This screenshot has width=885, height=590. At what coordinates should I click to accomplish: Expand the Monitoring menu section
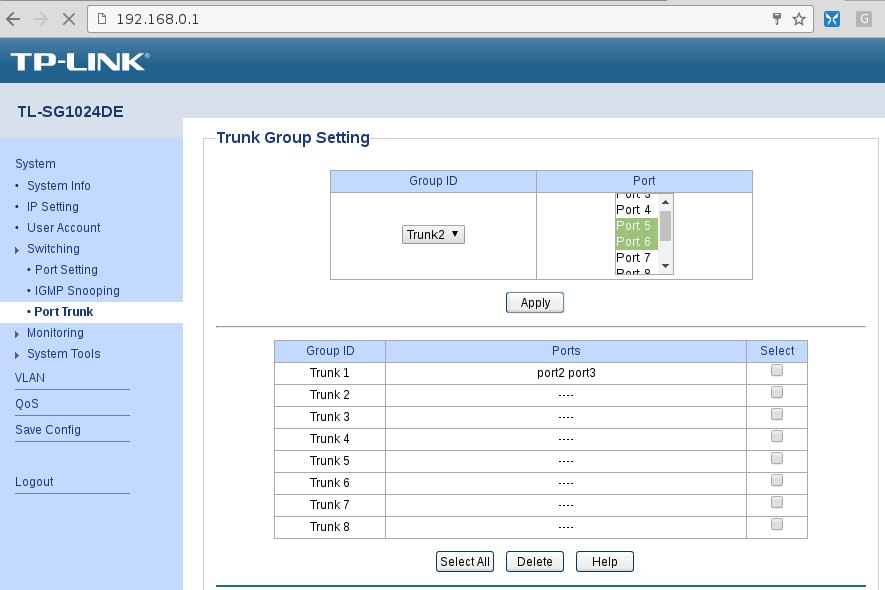click(55, 333)
